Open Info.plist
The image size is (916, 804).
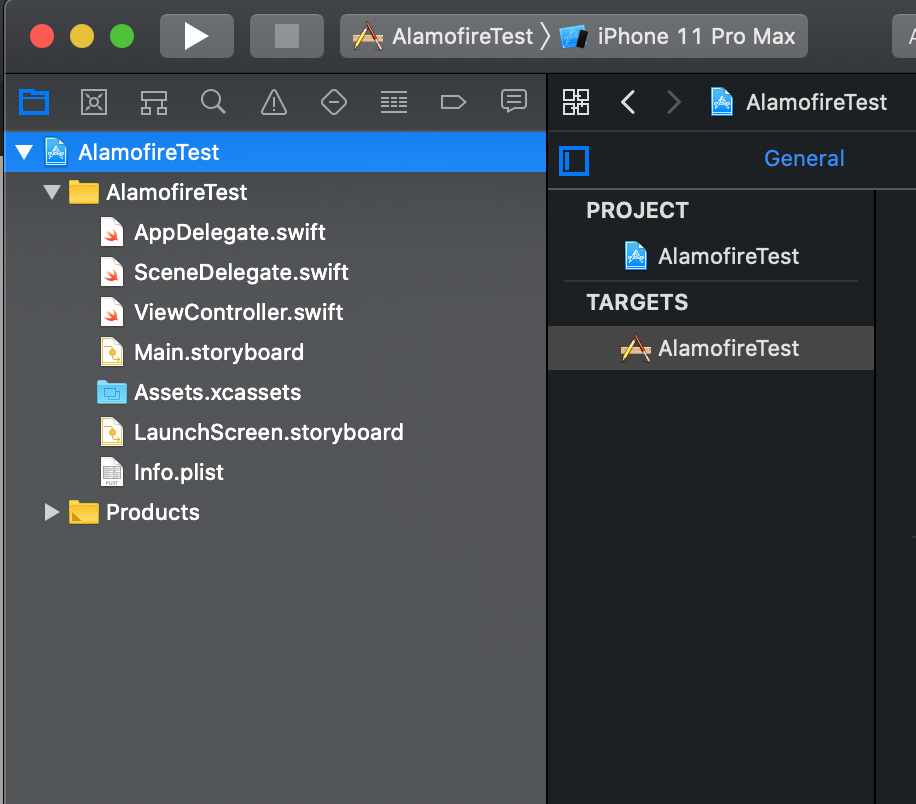coord(179,472)
